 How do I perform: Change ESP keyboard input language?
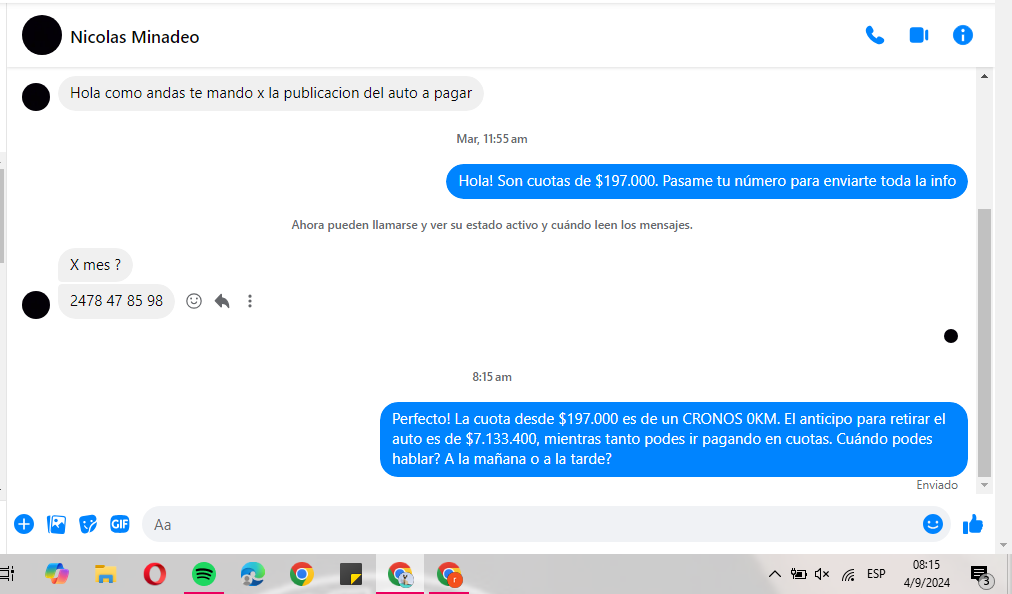[x=876, y=573]
